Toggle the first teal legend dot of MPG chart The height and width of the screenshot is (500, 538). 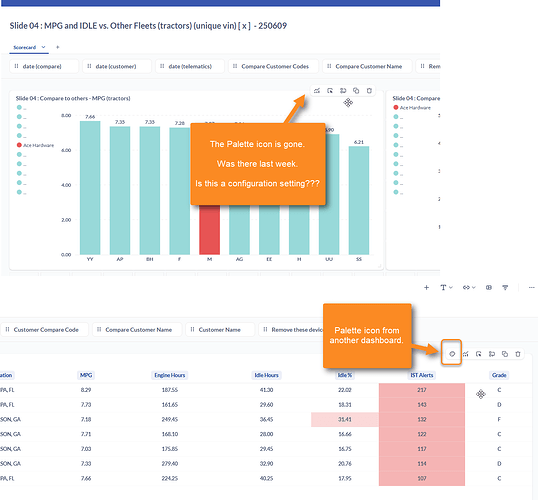click(x=19, y=107)
